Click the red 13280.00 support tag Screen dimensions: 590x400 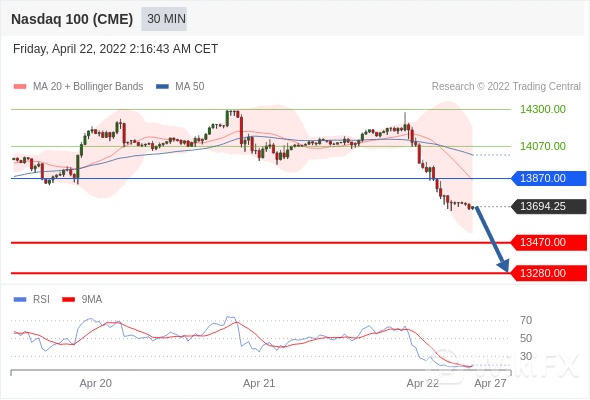point(549,273)
